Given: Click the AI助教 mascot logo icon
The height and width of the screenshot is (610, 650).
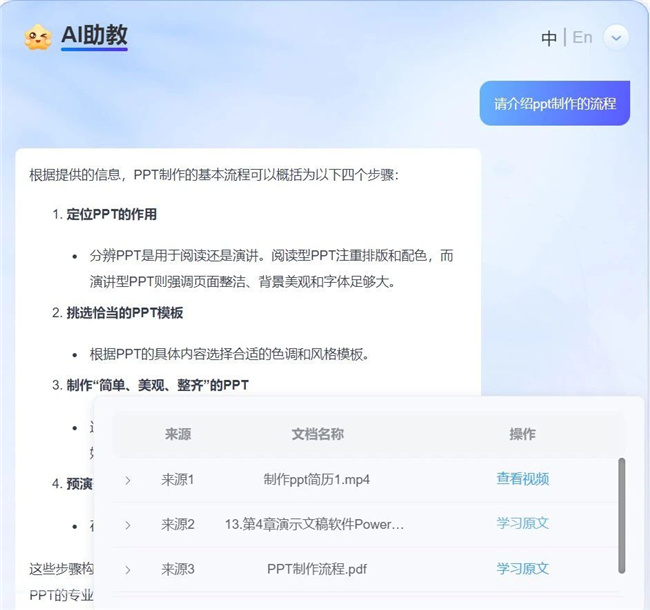Looking at the screenshot, I should [38, 37].
